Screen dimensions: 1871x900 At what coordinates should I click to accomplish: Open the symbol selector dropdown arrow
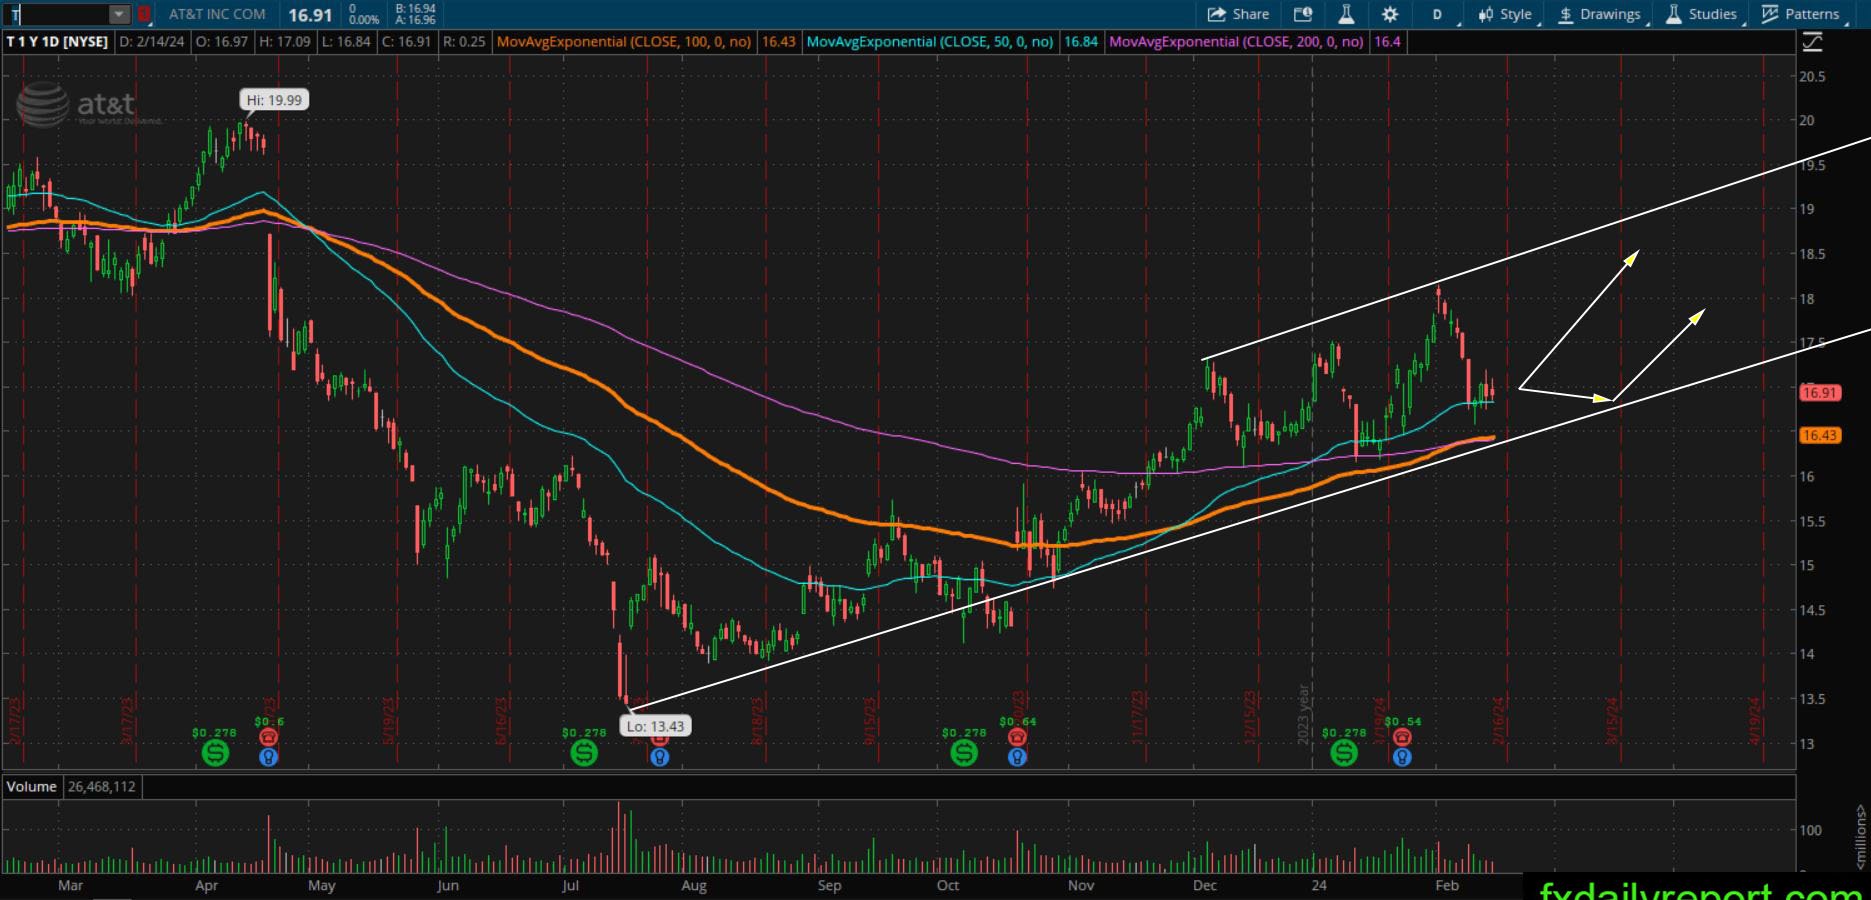coord(119,14)
